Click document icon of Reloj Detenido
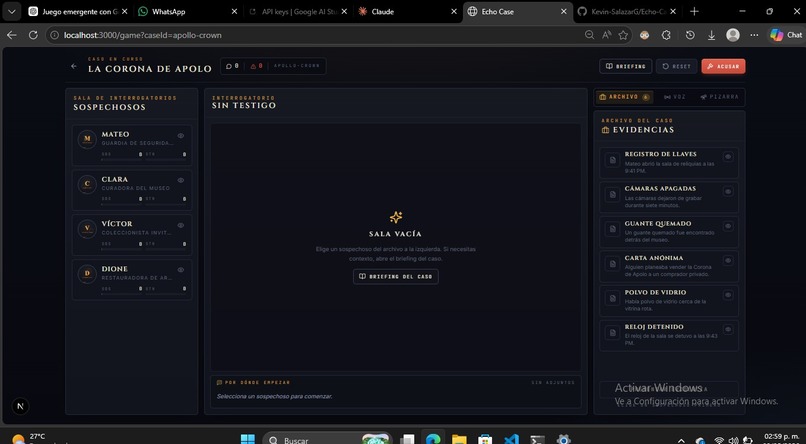Viewport: 806px width, 444px height. click(x=612, y=332)
